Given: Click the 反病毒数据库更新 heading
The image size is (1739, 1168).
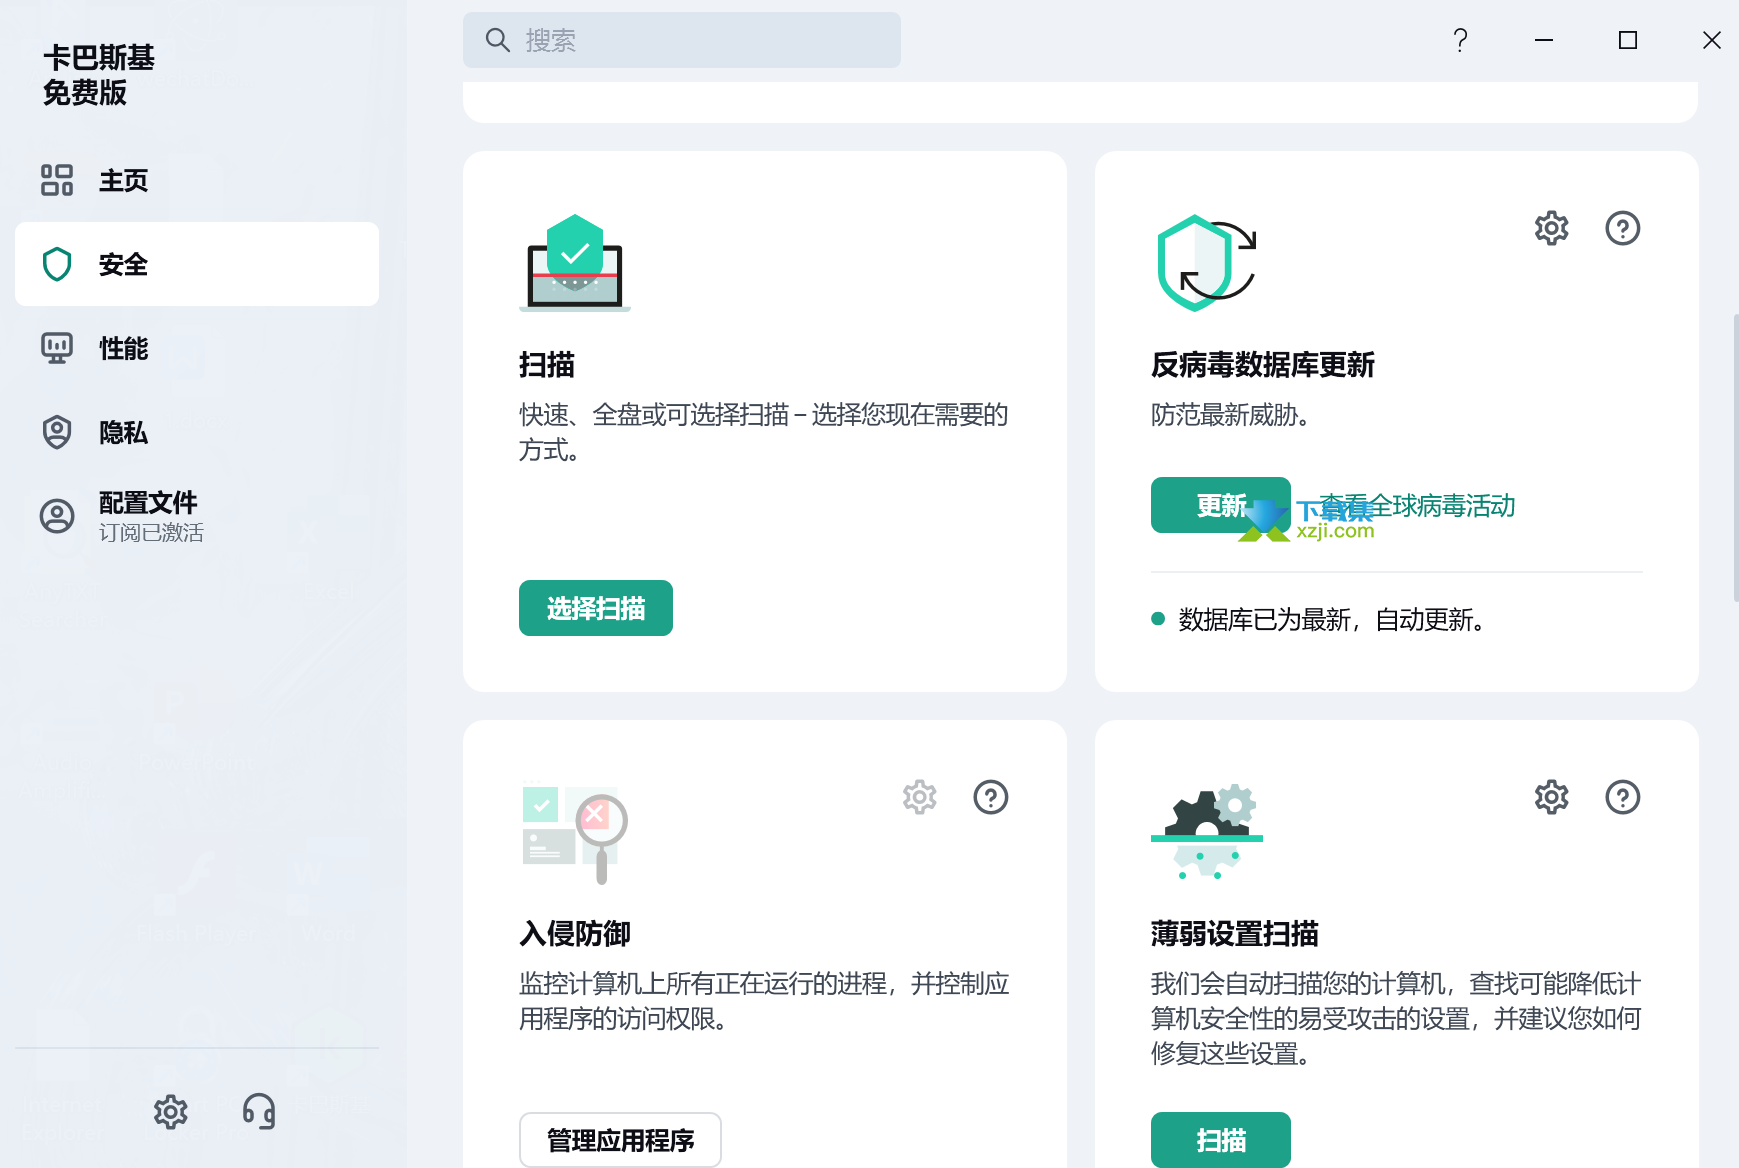Looking at the screenshot, I should coord(1263,365).
